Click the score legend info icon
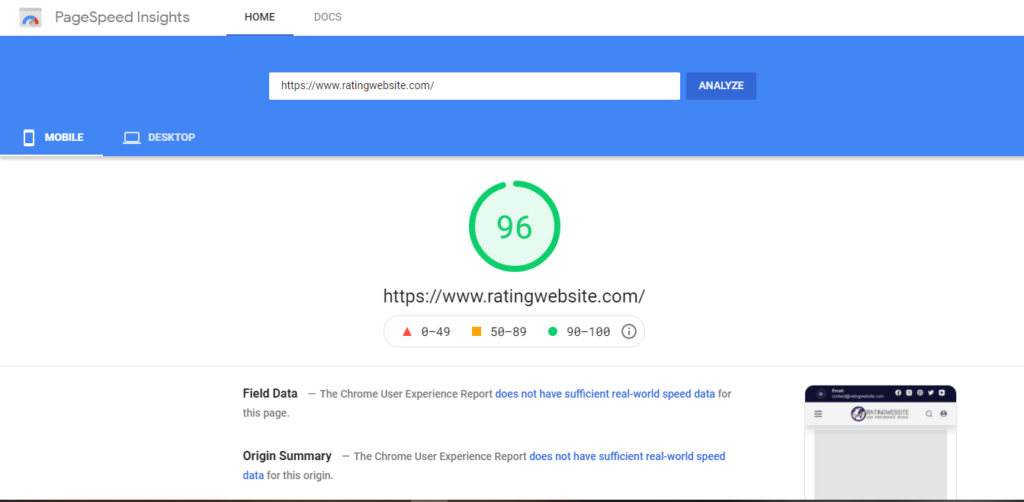 [629, 332]
